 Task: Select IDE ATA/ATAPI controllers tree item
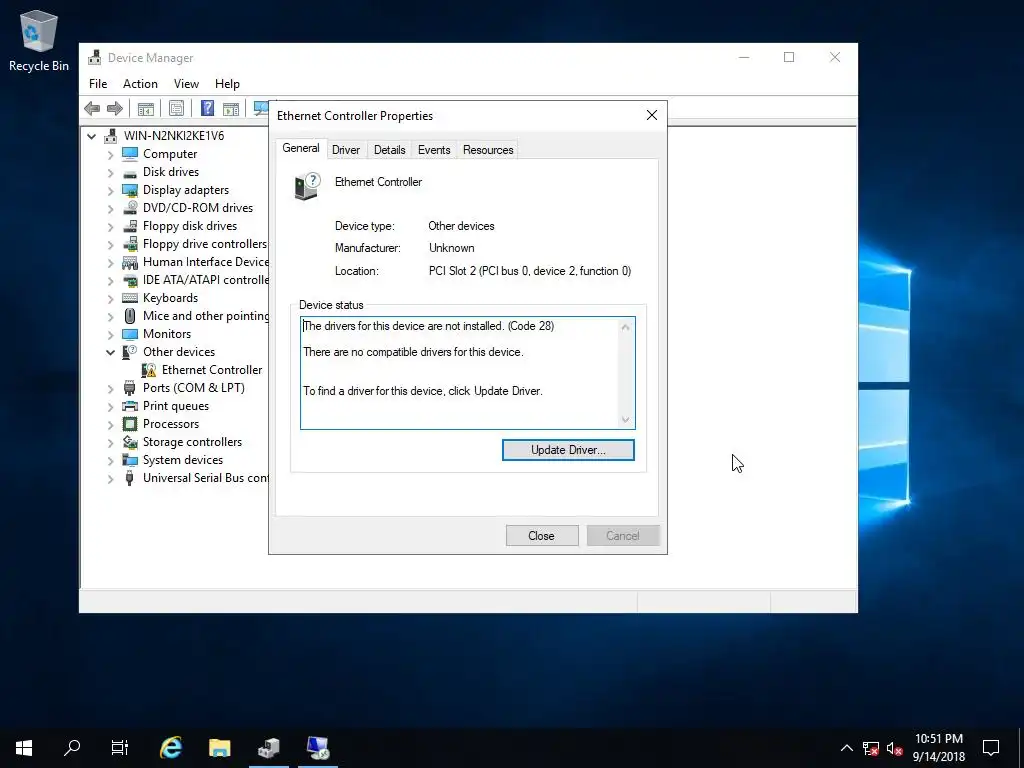click(x=205, y=280)
